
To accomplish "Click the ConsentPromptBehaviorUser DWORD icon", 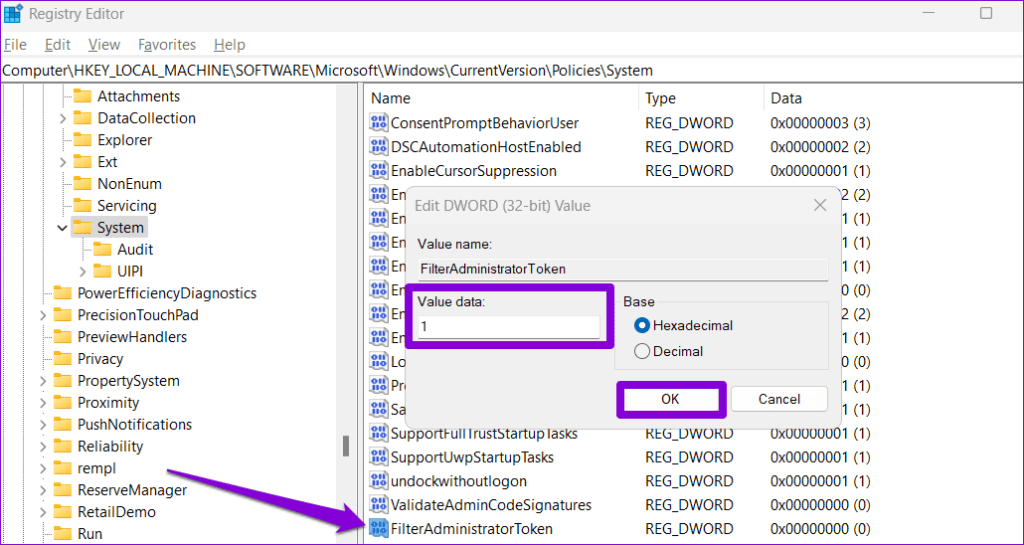I will pyautogui.click(x=378, y=123).
